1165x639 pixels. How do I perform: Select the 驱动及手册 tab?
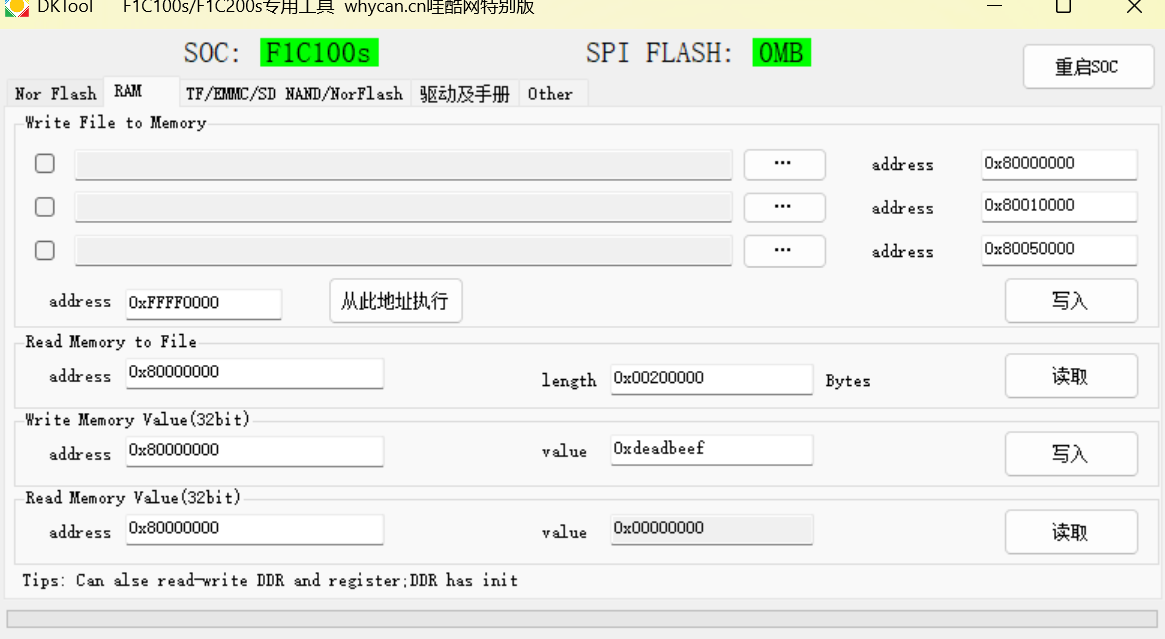click(x=464, y=94)
